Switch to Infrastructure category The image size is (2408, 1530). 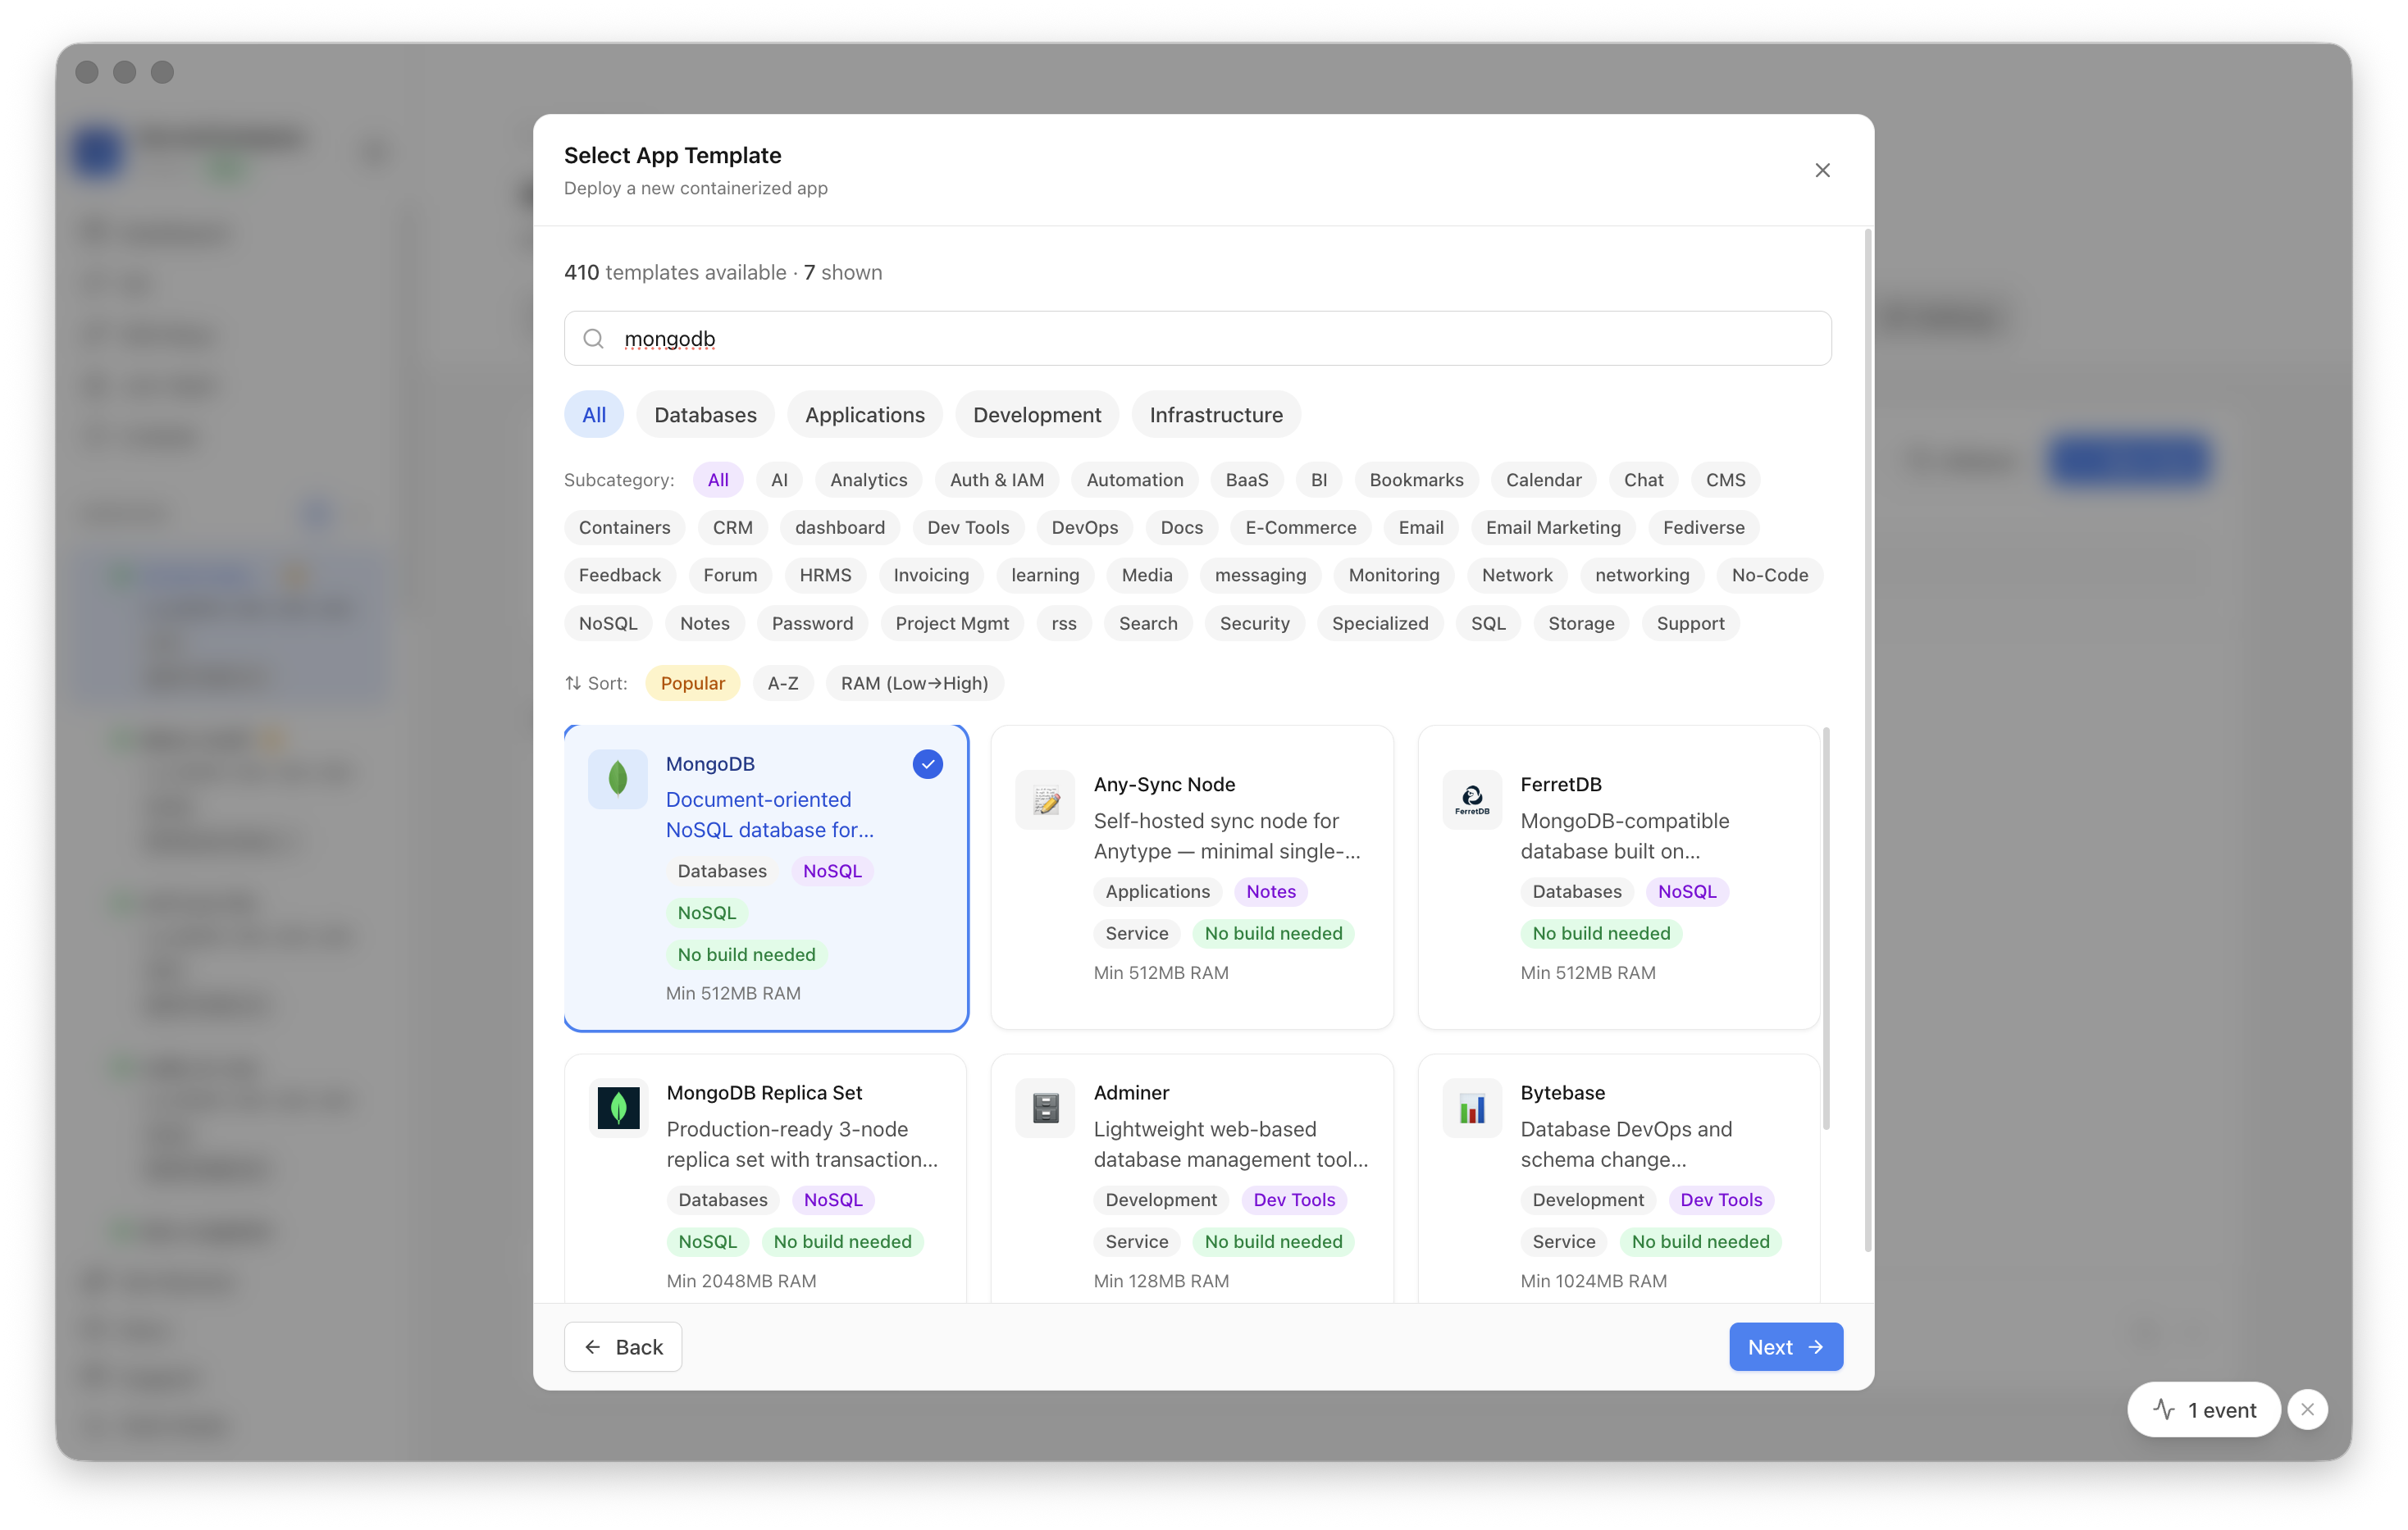pos(1216,414)
